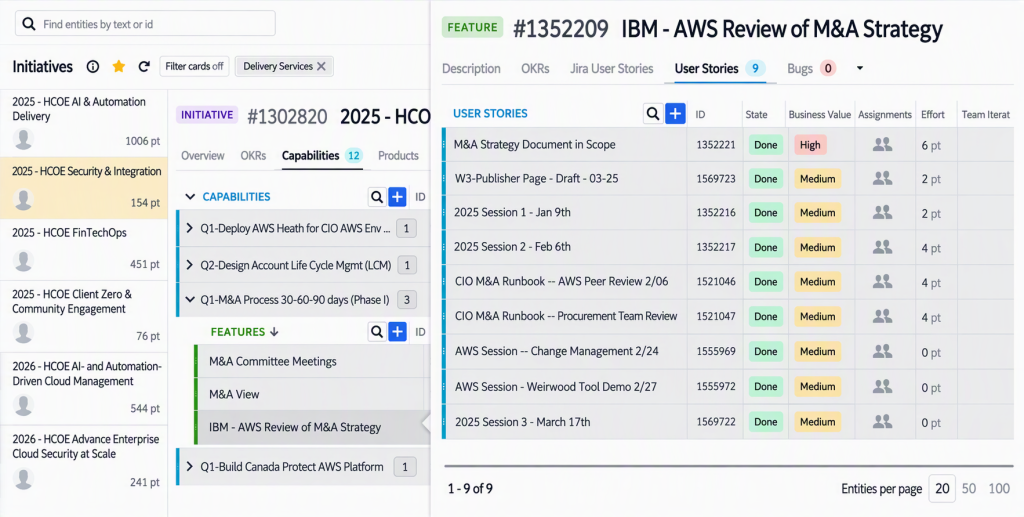Add a user story with the plus button

coord(675,114)
